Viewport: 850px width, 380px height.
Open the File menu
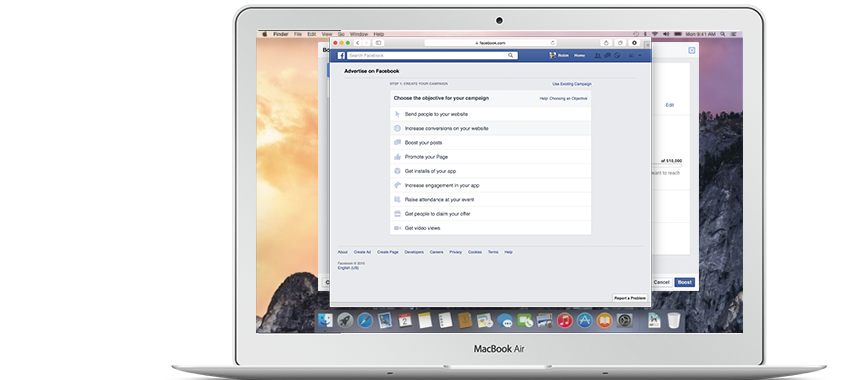(298, 34)
